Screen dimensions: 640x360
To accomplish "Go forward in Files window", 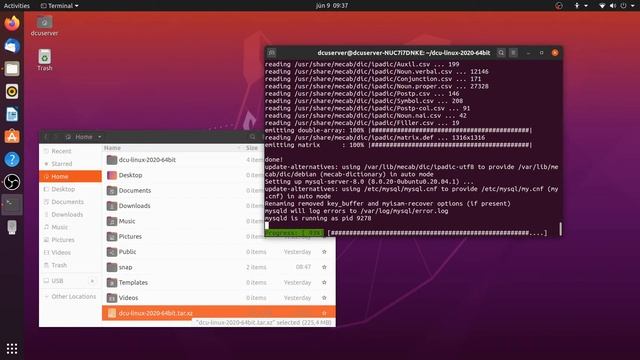I will point(56,137).
